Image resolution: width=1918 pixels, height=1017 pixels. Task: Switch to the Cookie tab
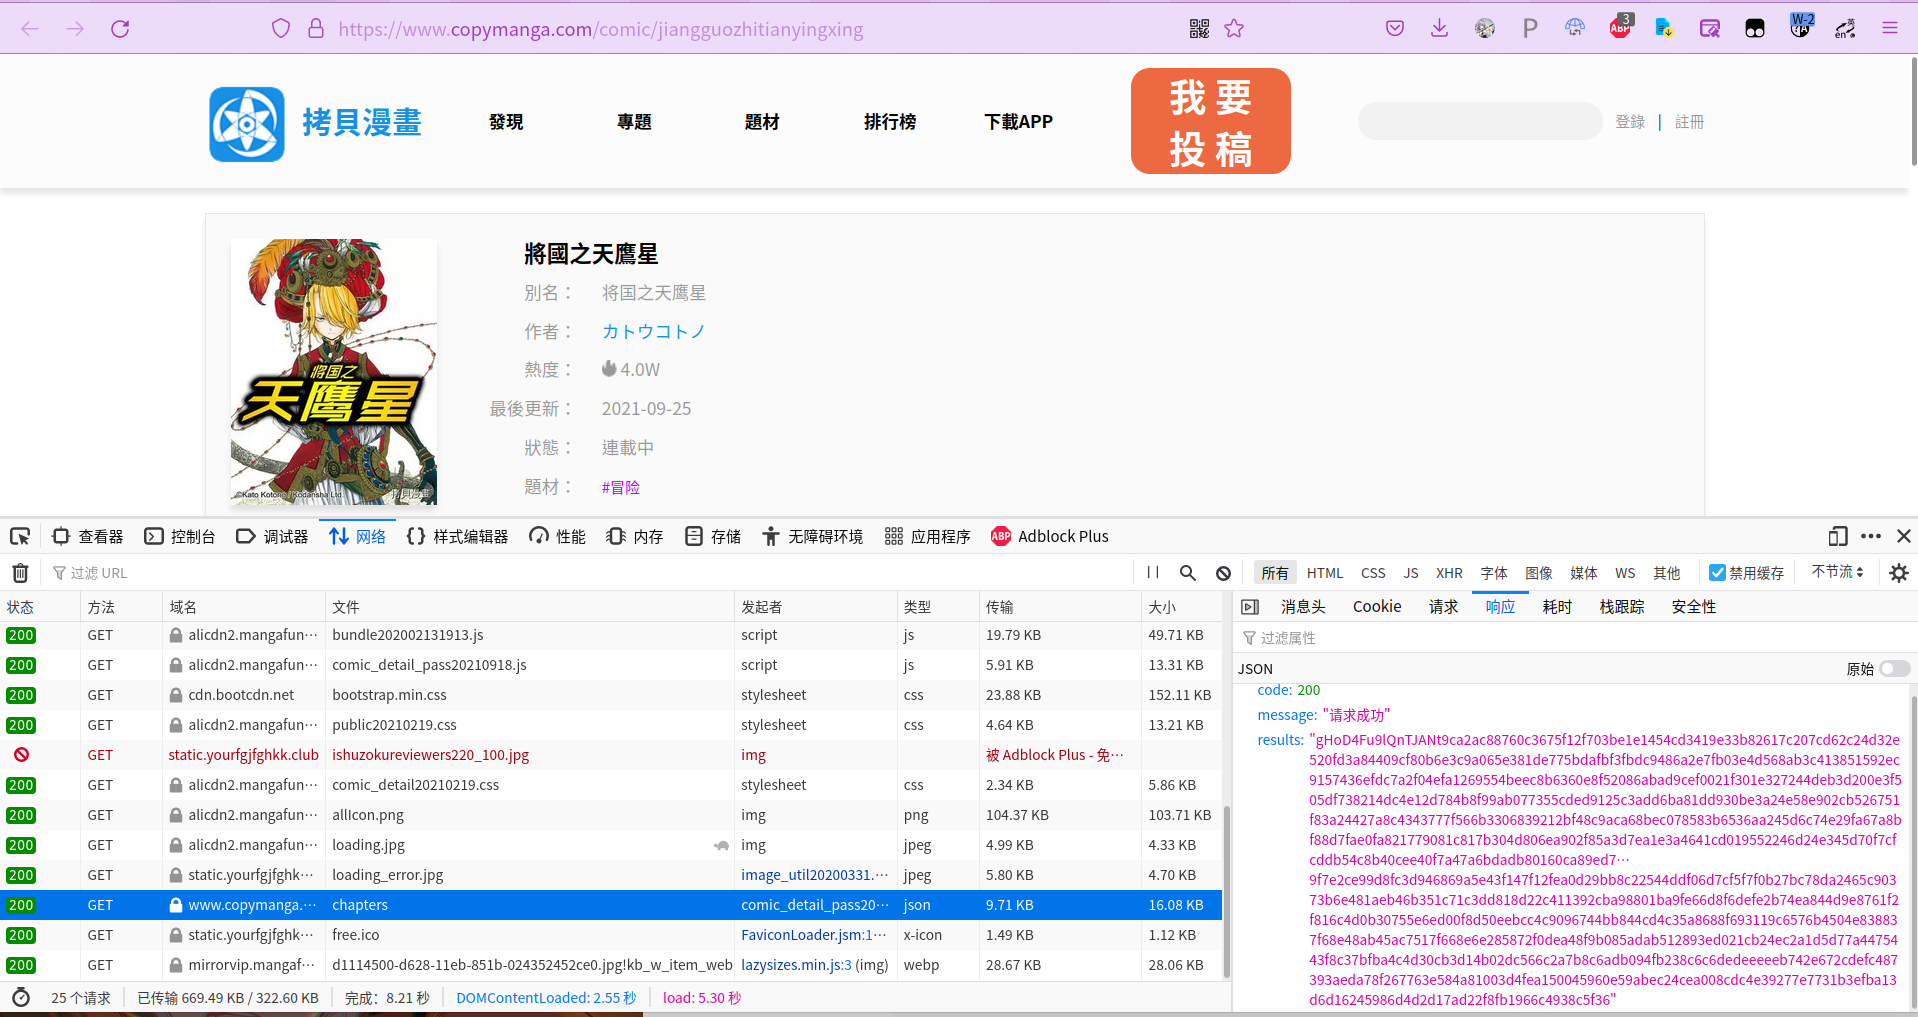click(1376, 606)
